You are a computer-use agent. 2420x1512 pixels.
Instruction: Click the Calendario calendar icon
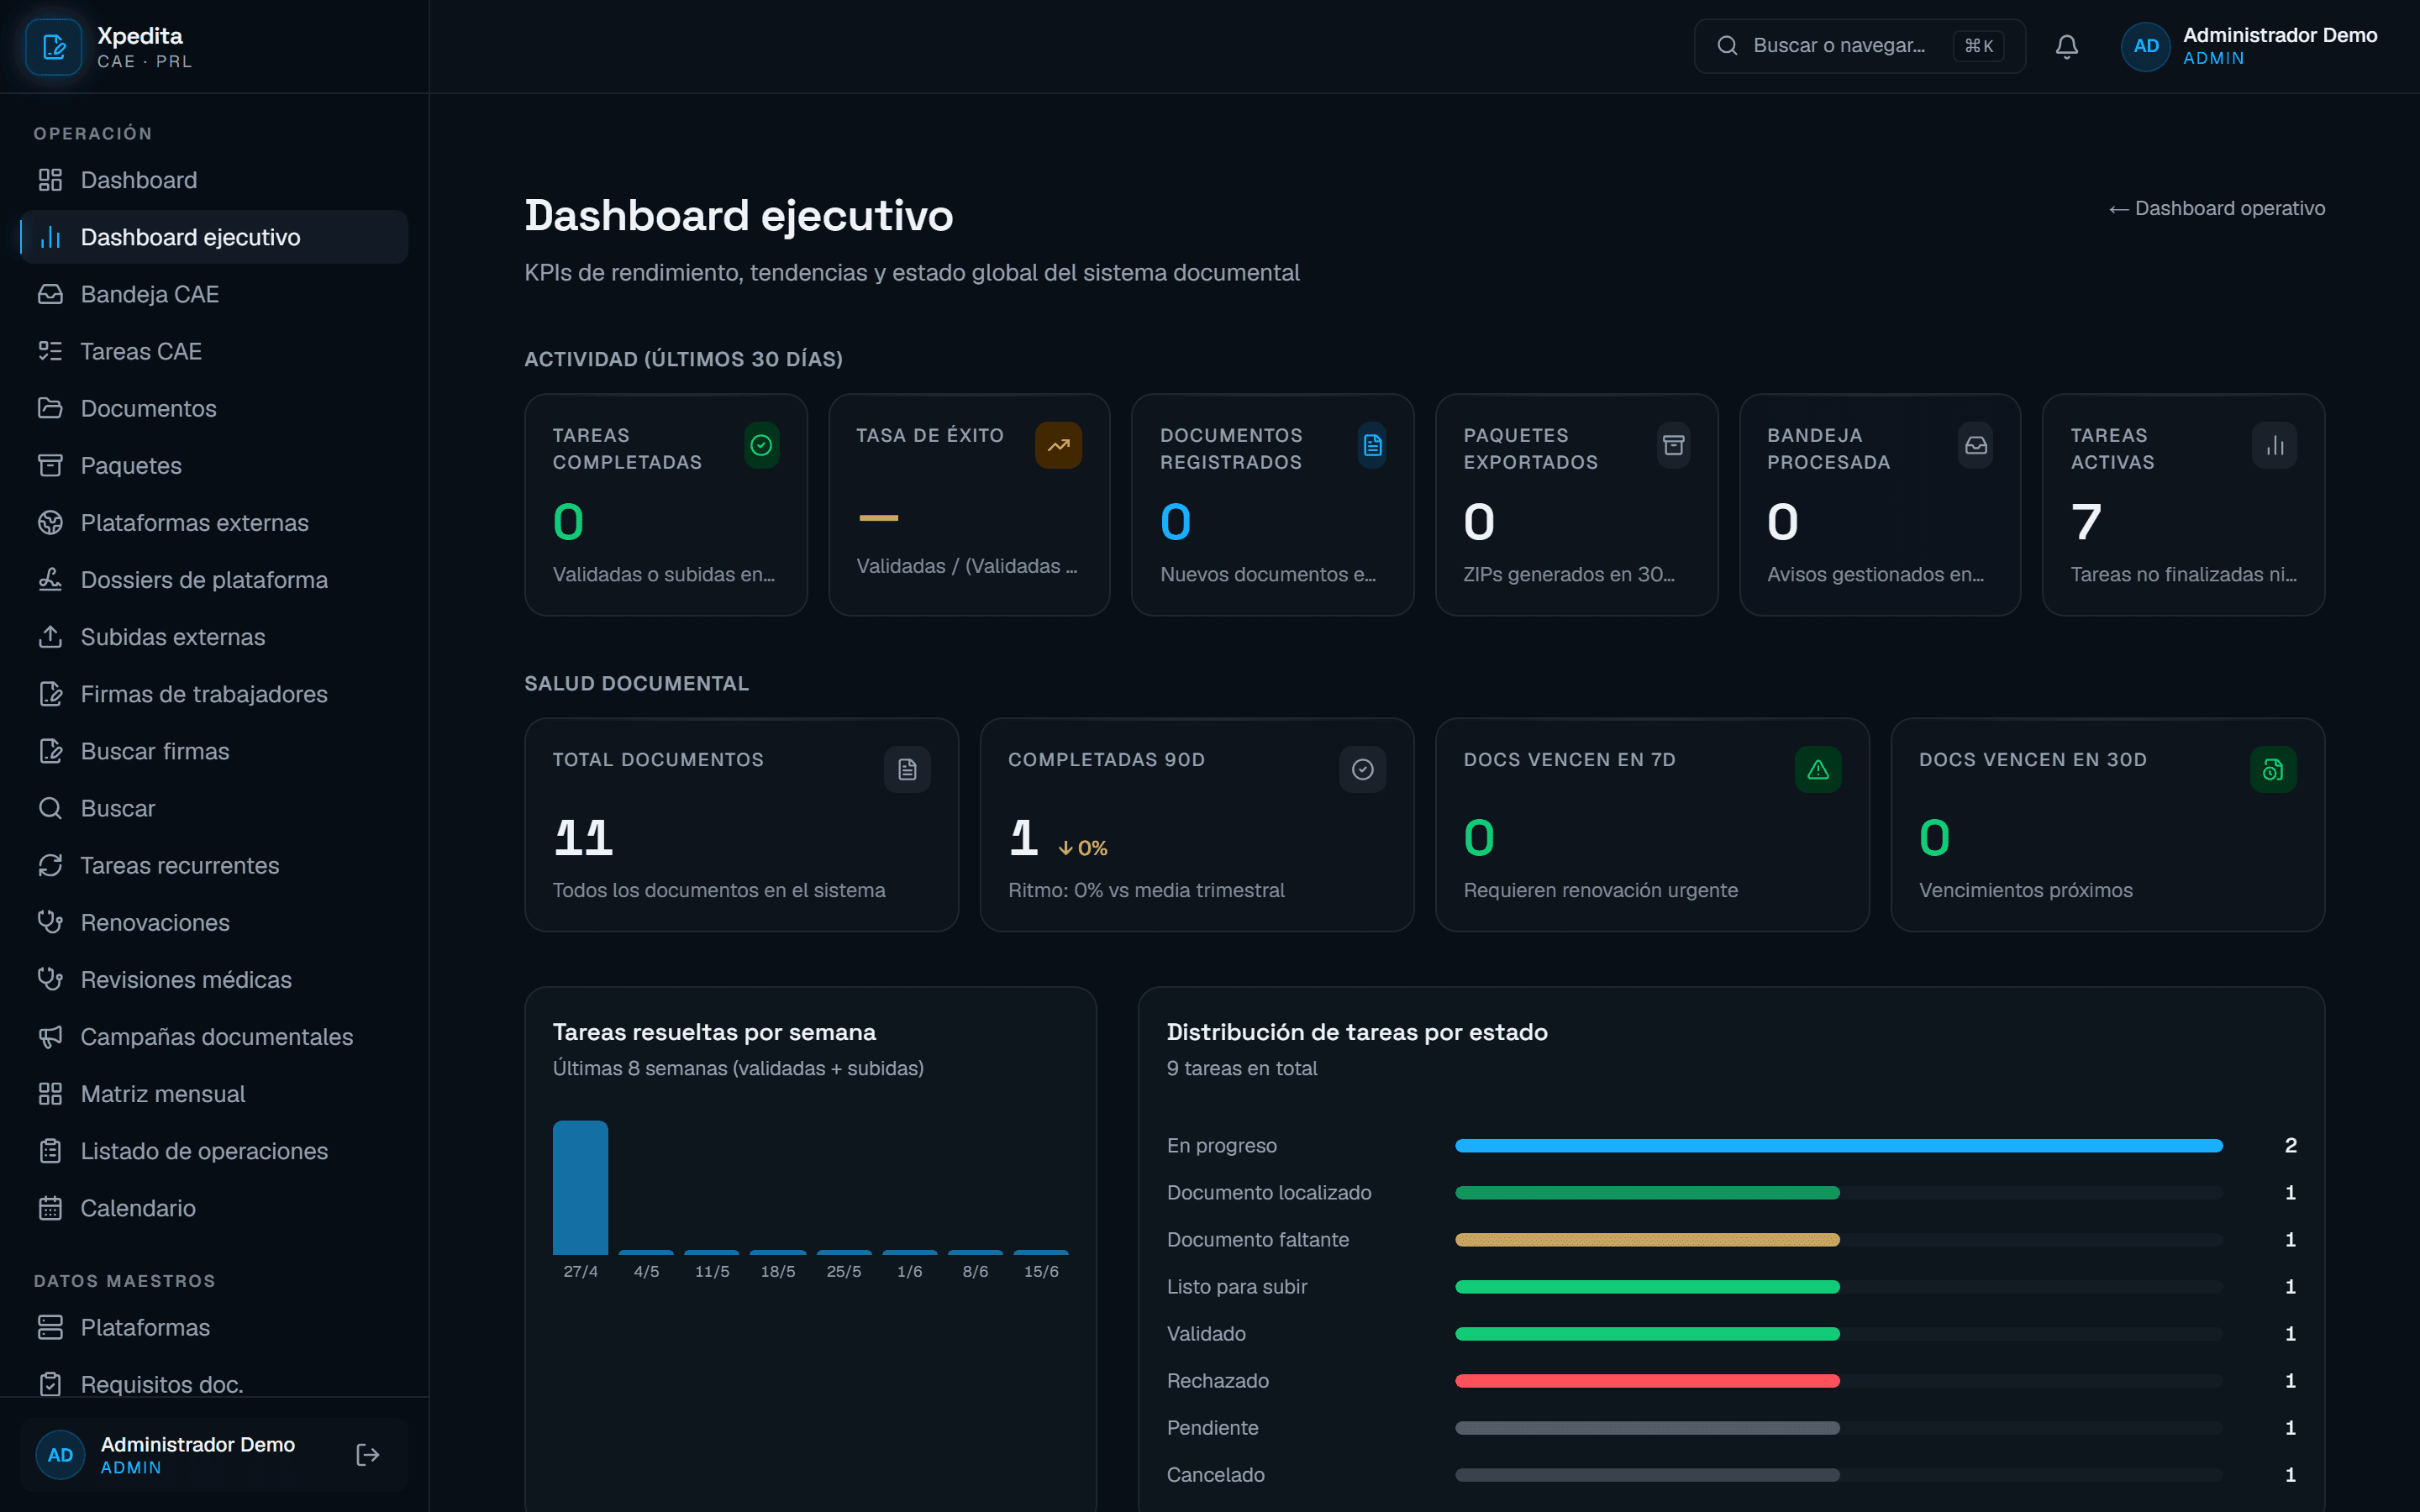pyautogui.click(x=50, y=1208)
